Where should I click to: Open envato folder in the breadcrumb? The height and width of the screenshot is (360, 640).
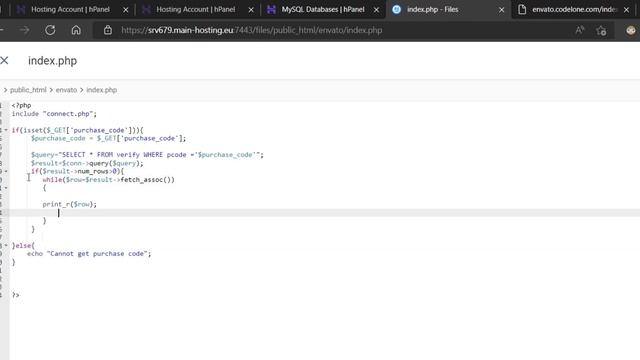[66, 90]
